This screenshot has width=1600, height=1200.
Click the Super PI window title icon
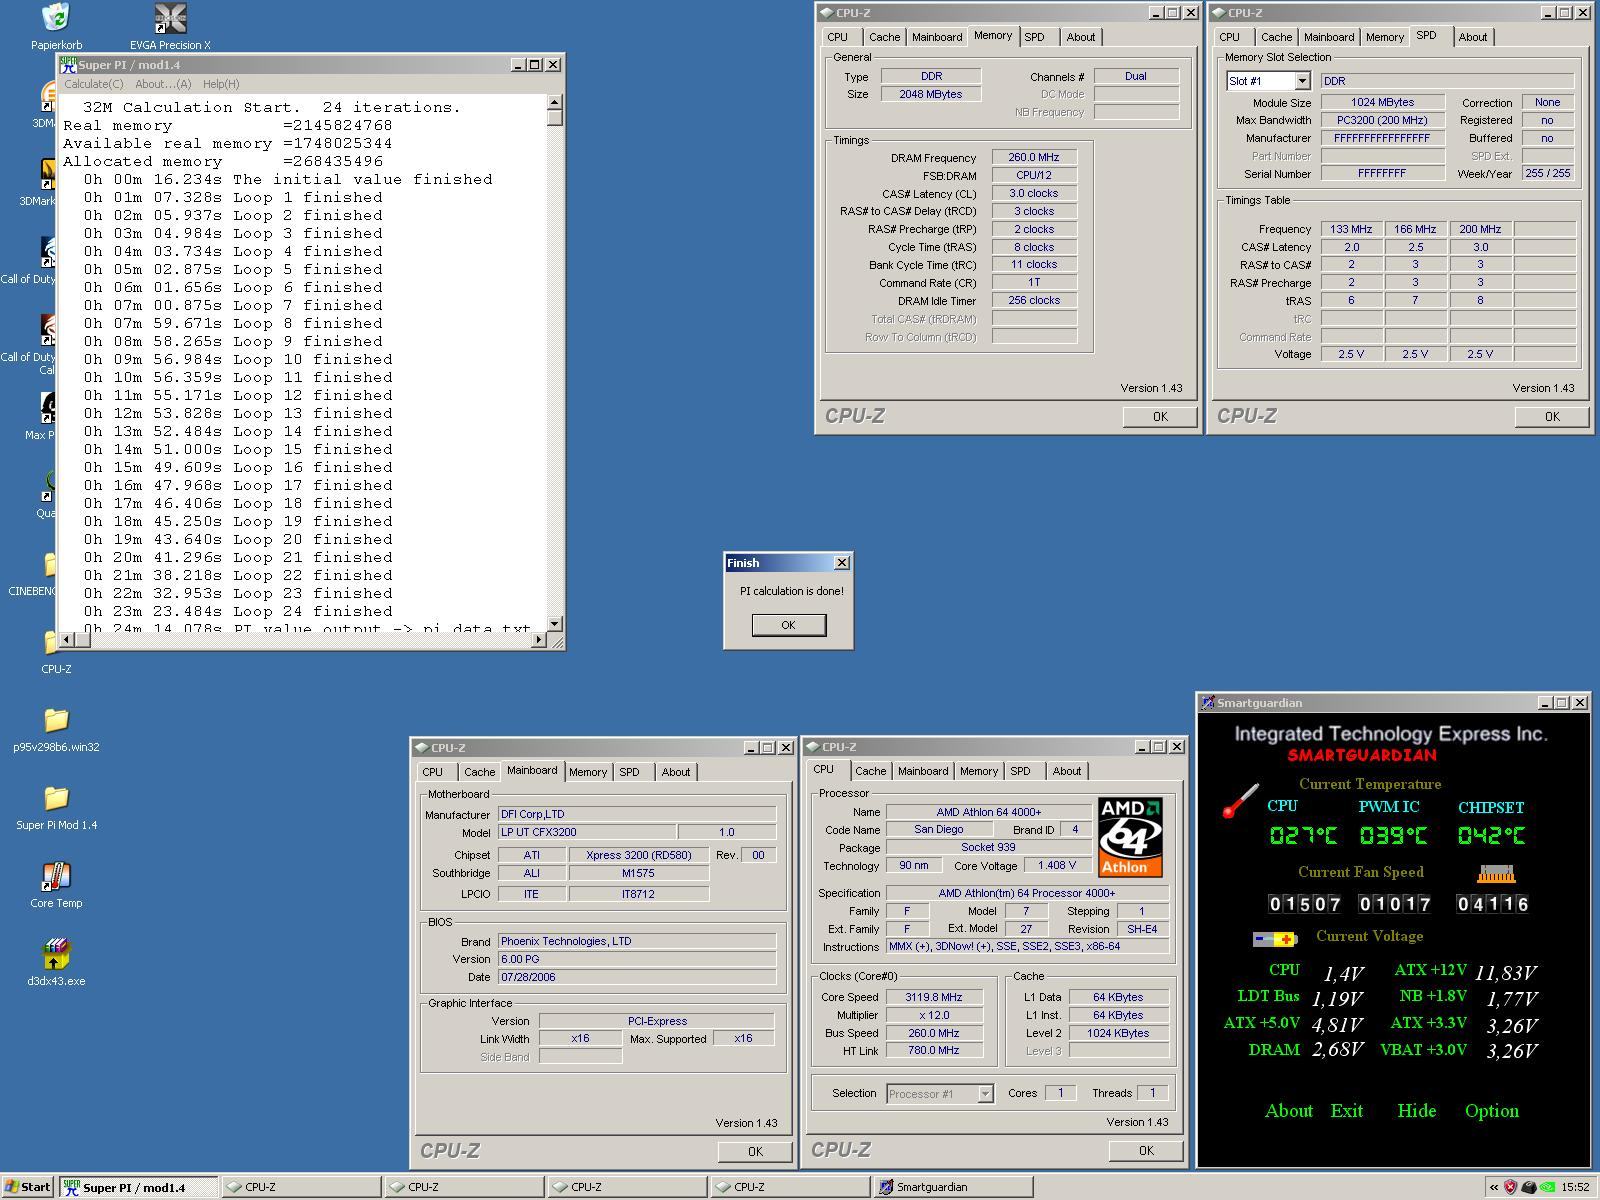tap(68, 64)
